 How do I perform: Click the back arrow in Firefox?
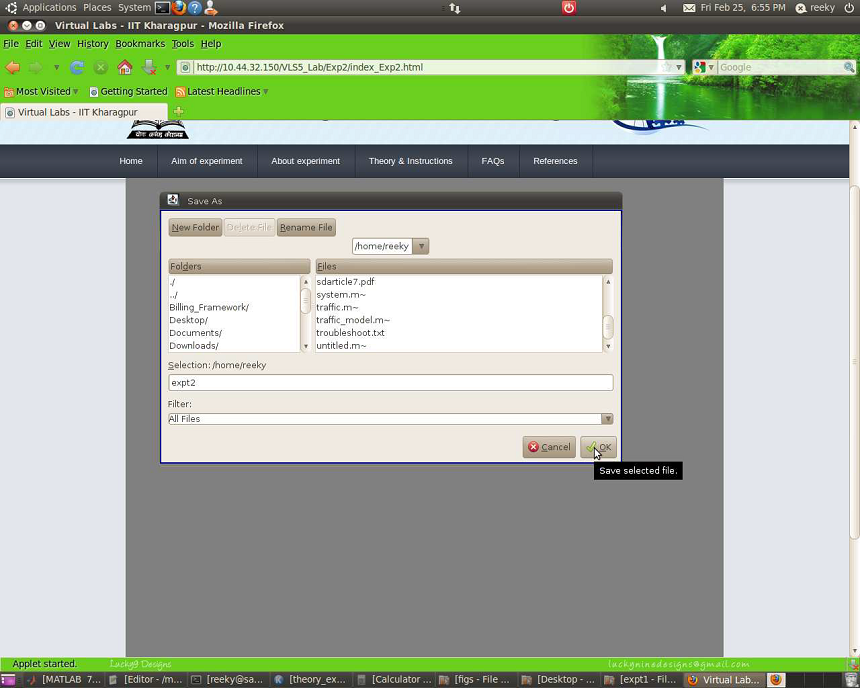click(x=13, y=67)
